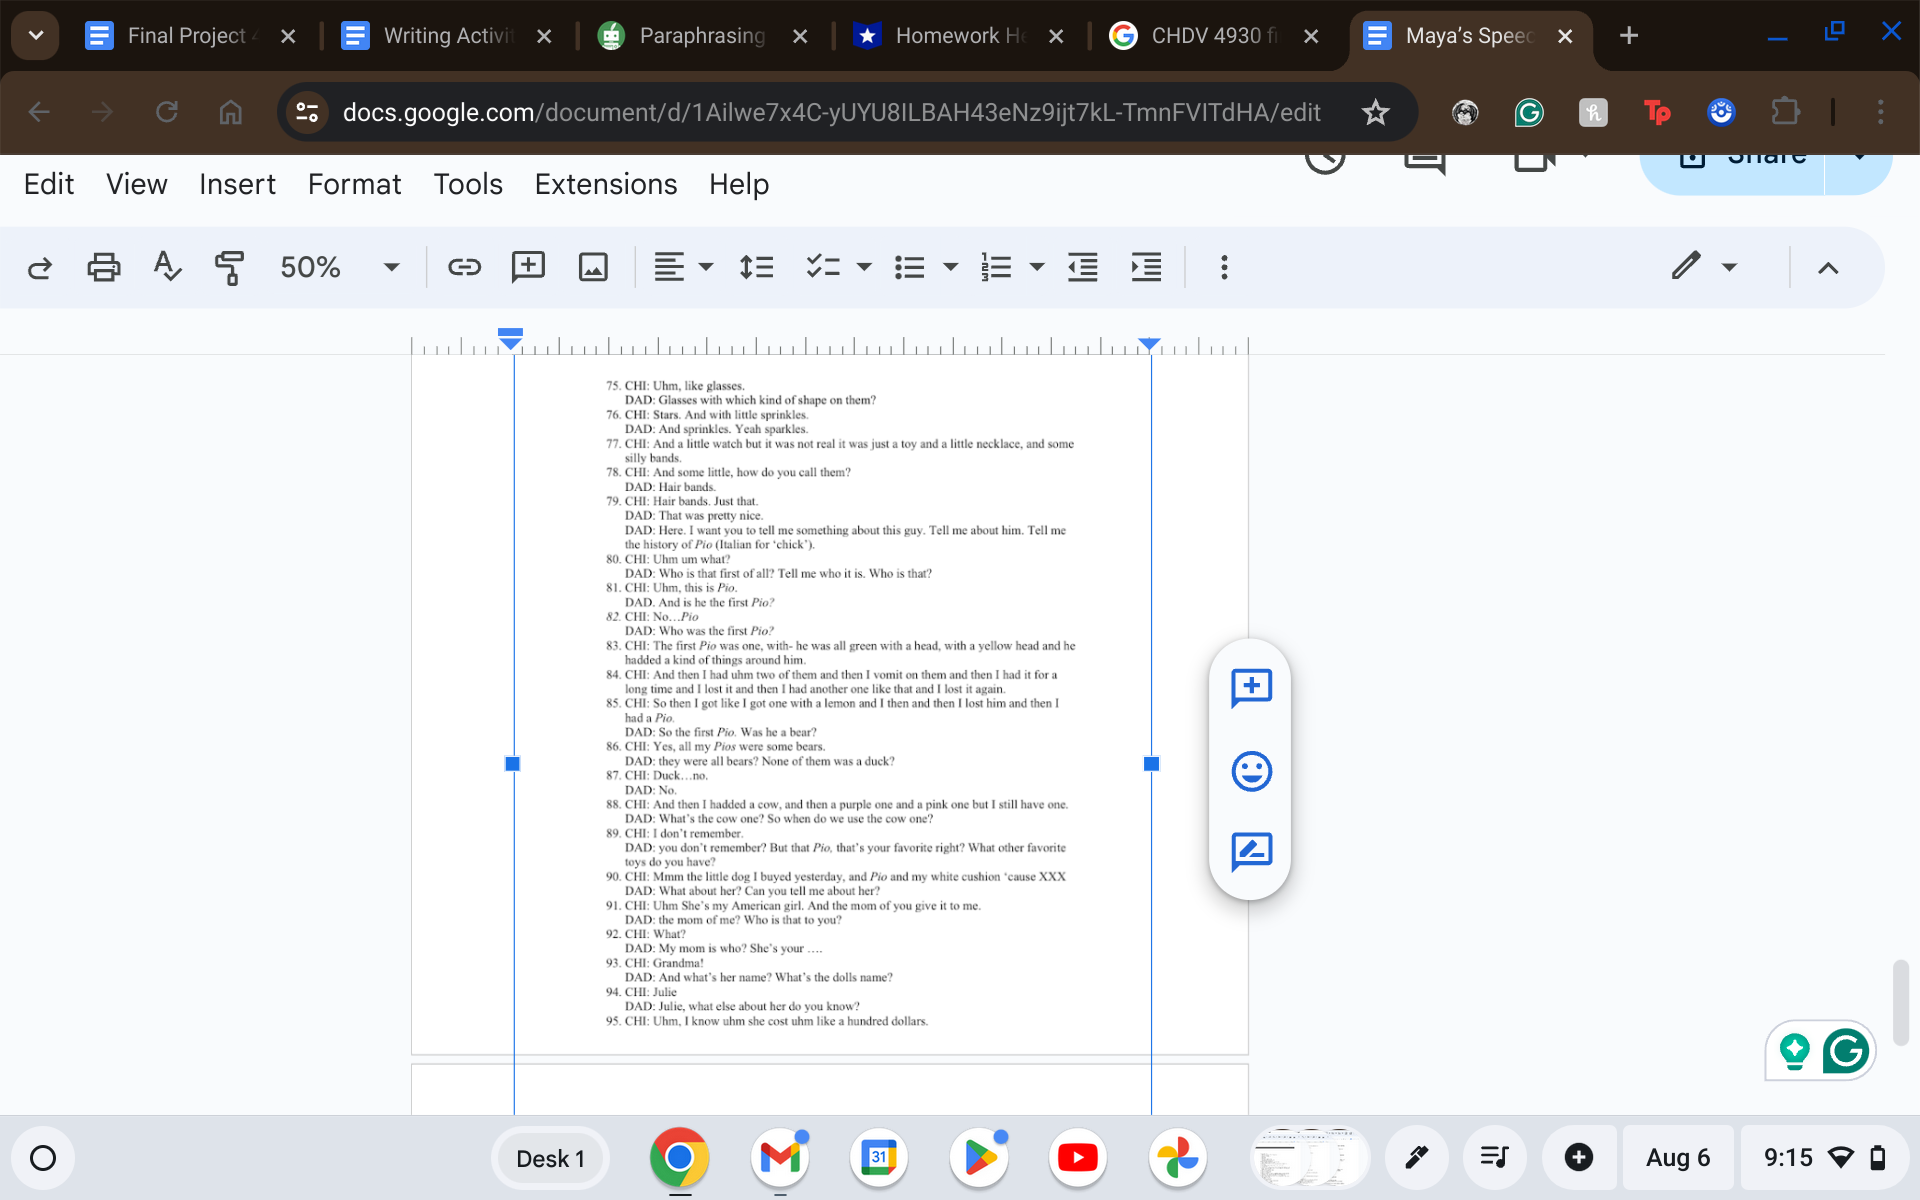
Task: Insert a link using the toolbar icon
Action: (464, 267)
